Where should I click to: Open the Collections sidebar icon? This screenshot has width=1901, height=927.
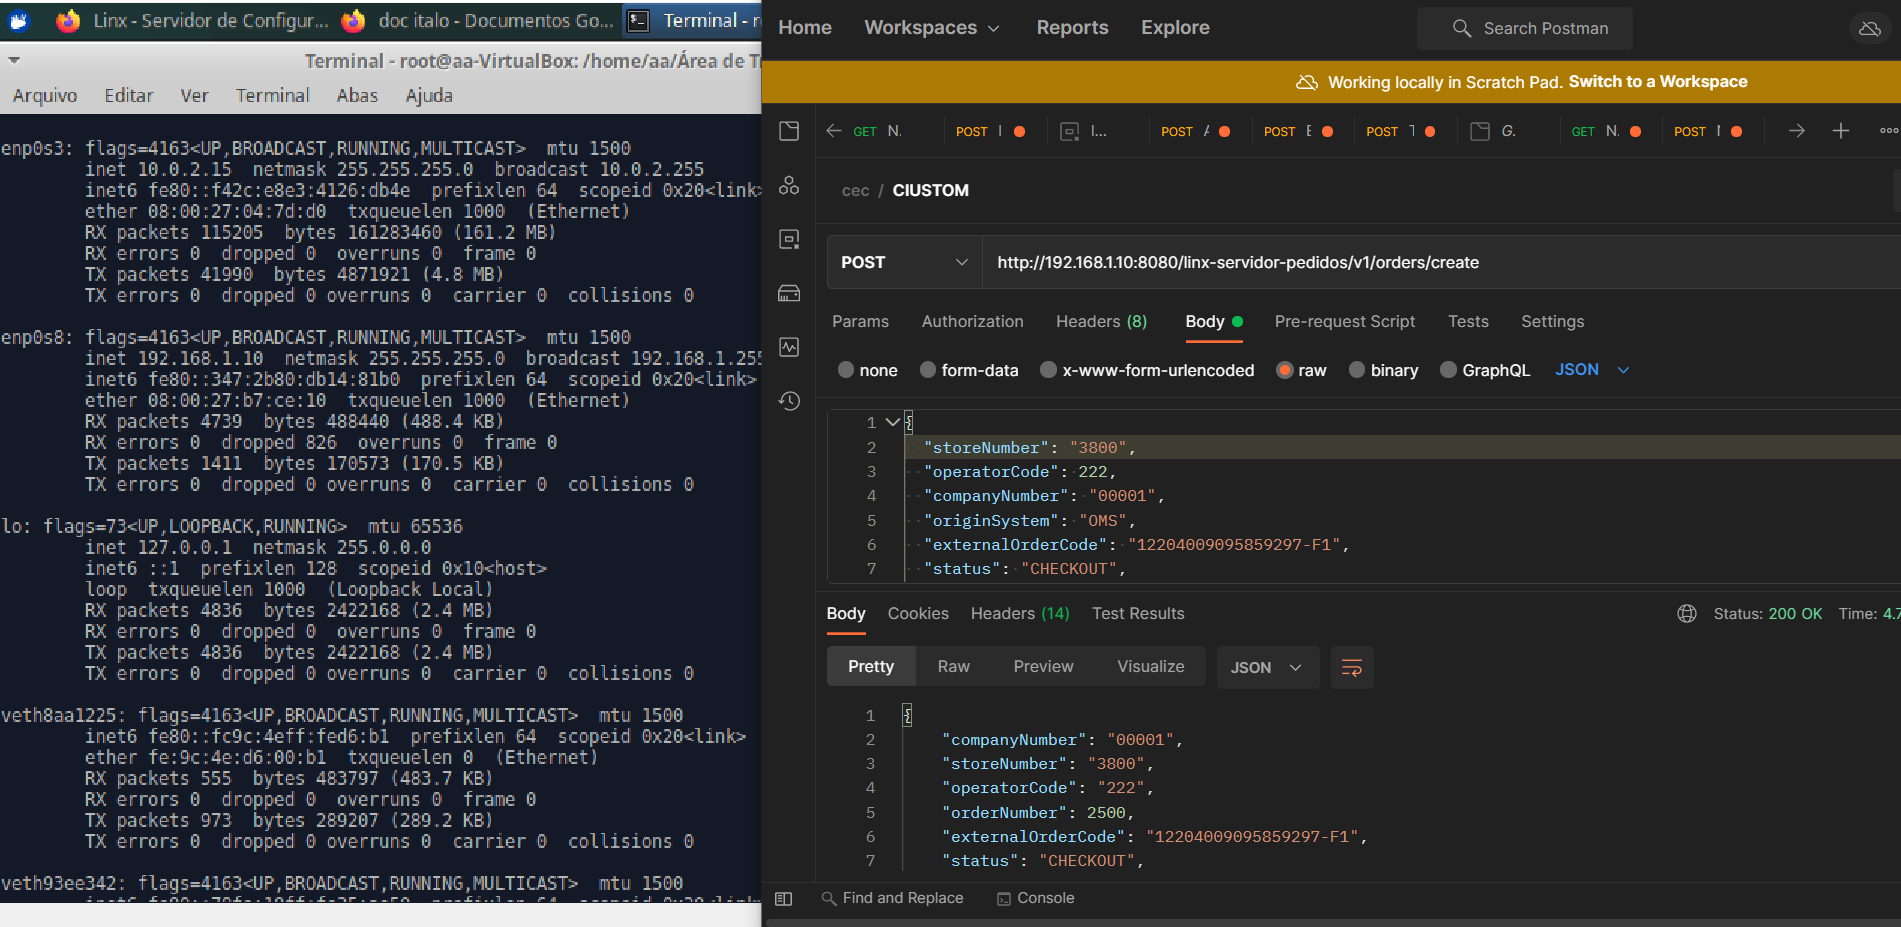789,131
